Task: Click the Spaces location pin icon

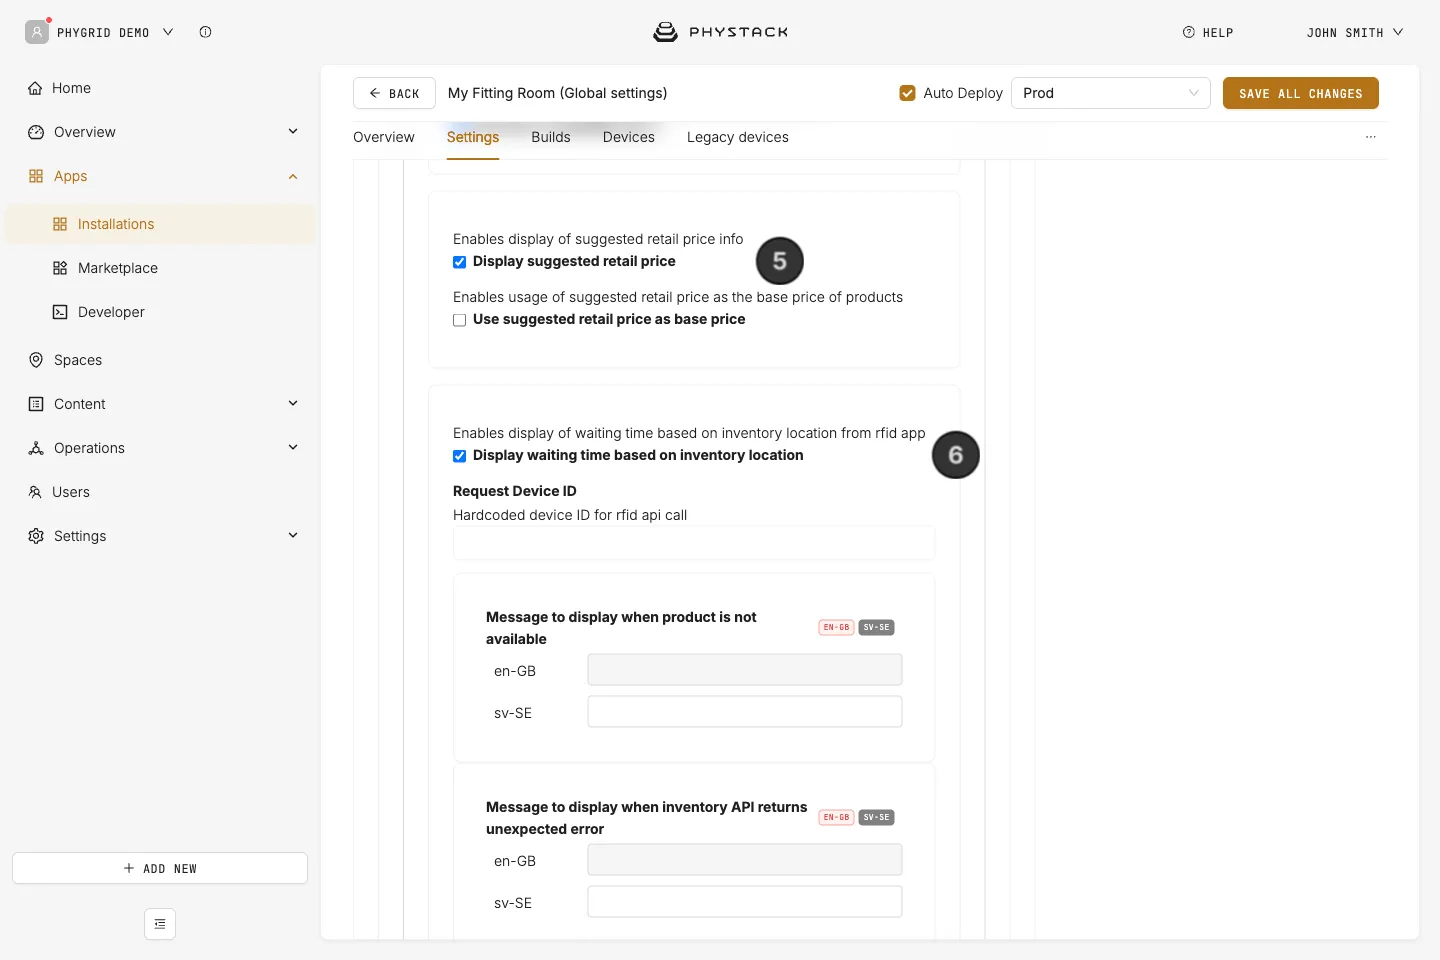Action: (36, 360)
